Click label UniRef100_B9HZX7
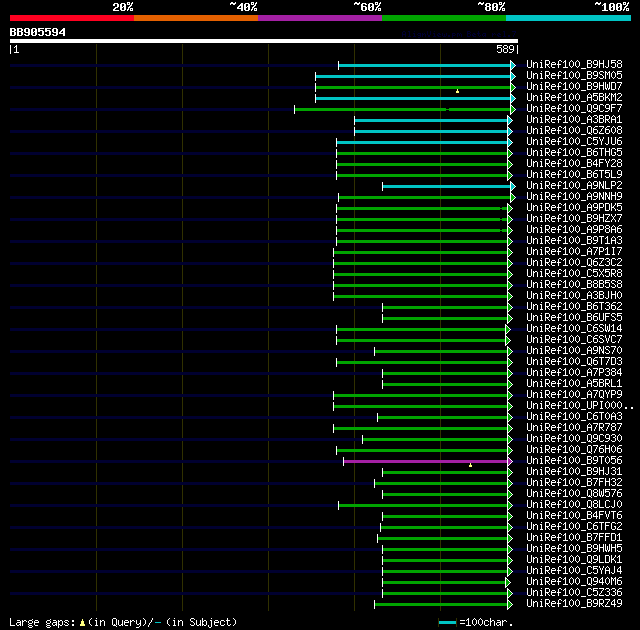The height and width of the screenshot is (630, 640). [x=574, y=219]
